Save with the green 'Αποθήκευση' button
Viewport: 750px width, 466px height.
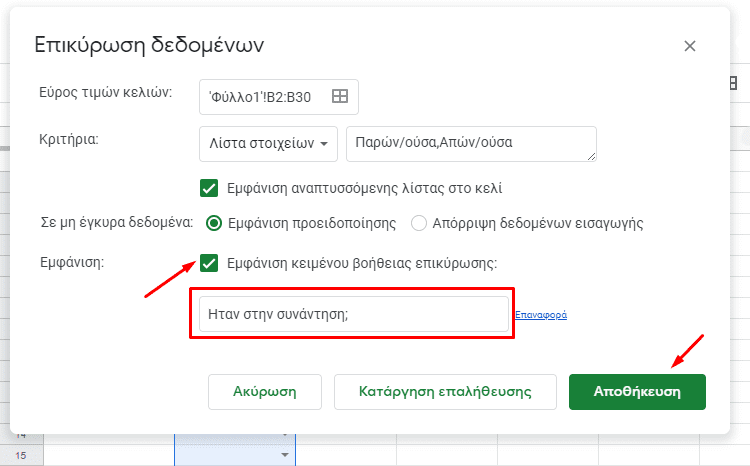pyautogui.click(x=637, y=392)
